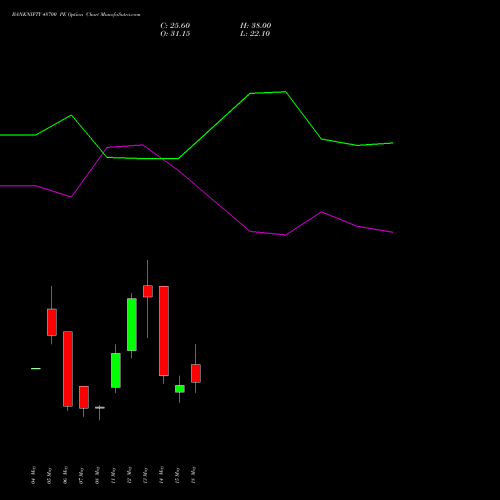The width and height of the screenshot is (500, 500).
Task: Click the 05 May date label
Action: tap(49, 475)
